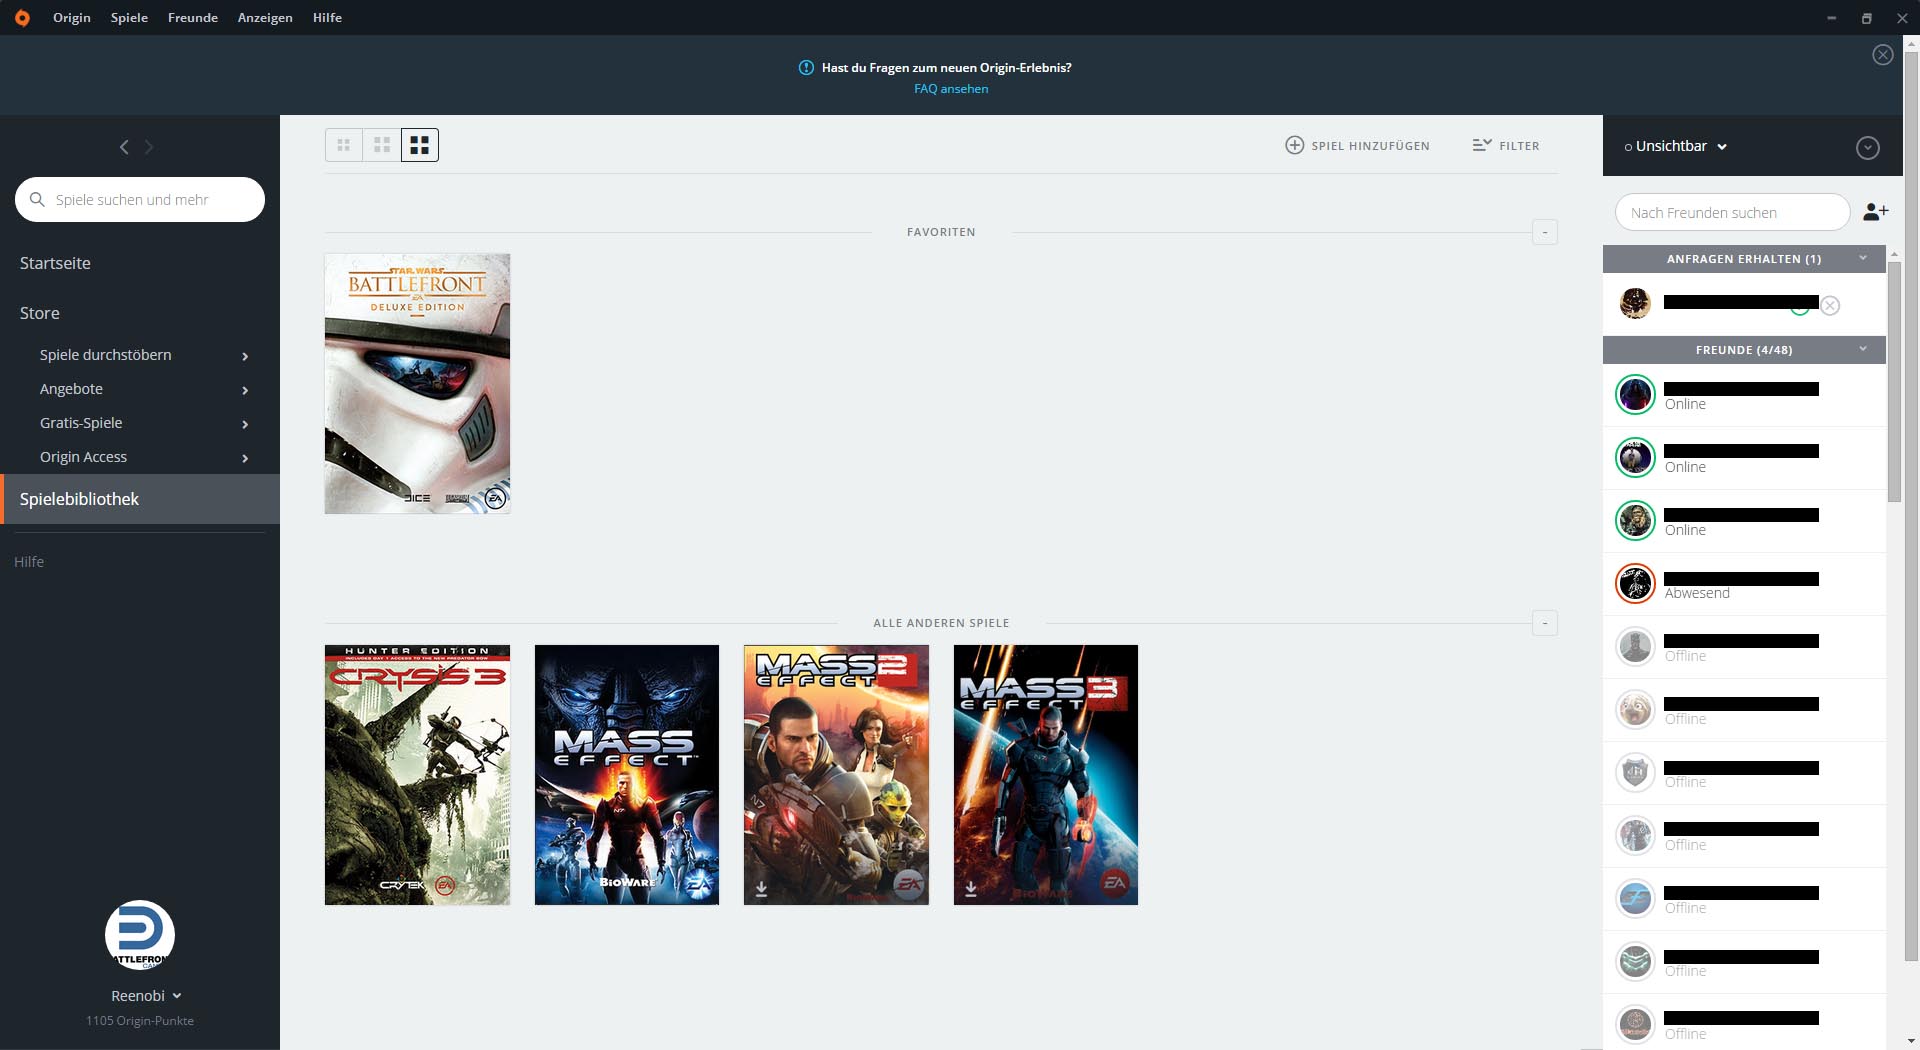
Task: Click the Reenobi profile avatar
Action: tap(140, 935)
